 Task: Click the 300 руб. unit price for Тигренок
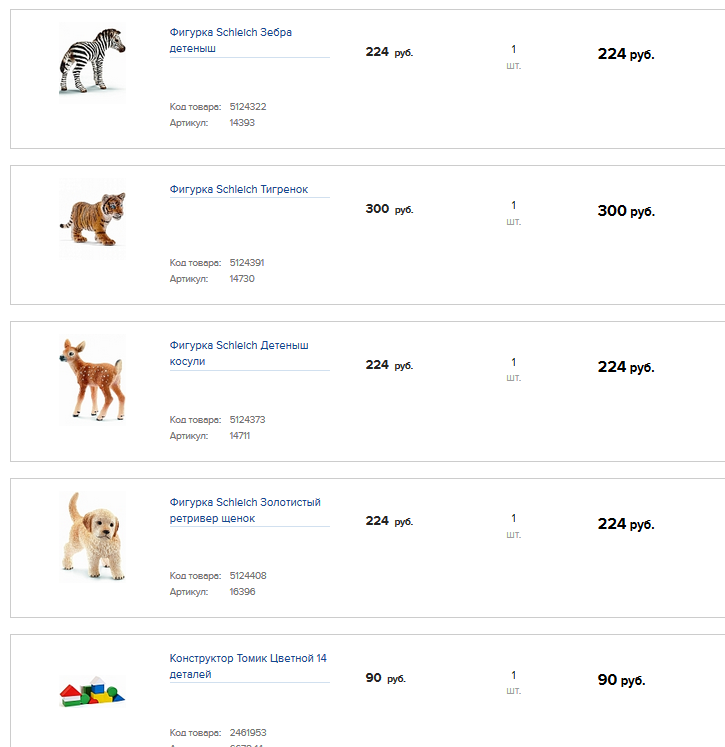point(389,209)
